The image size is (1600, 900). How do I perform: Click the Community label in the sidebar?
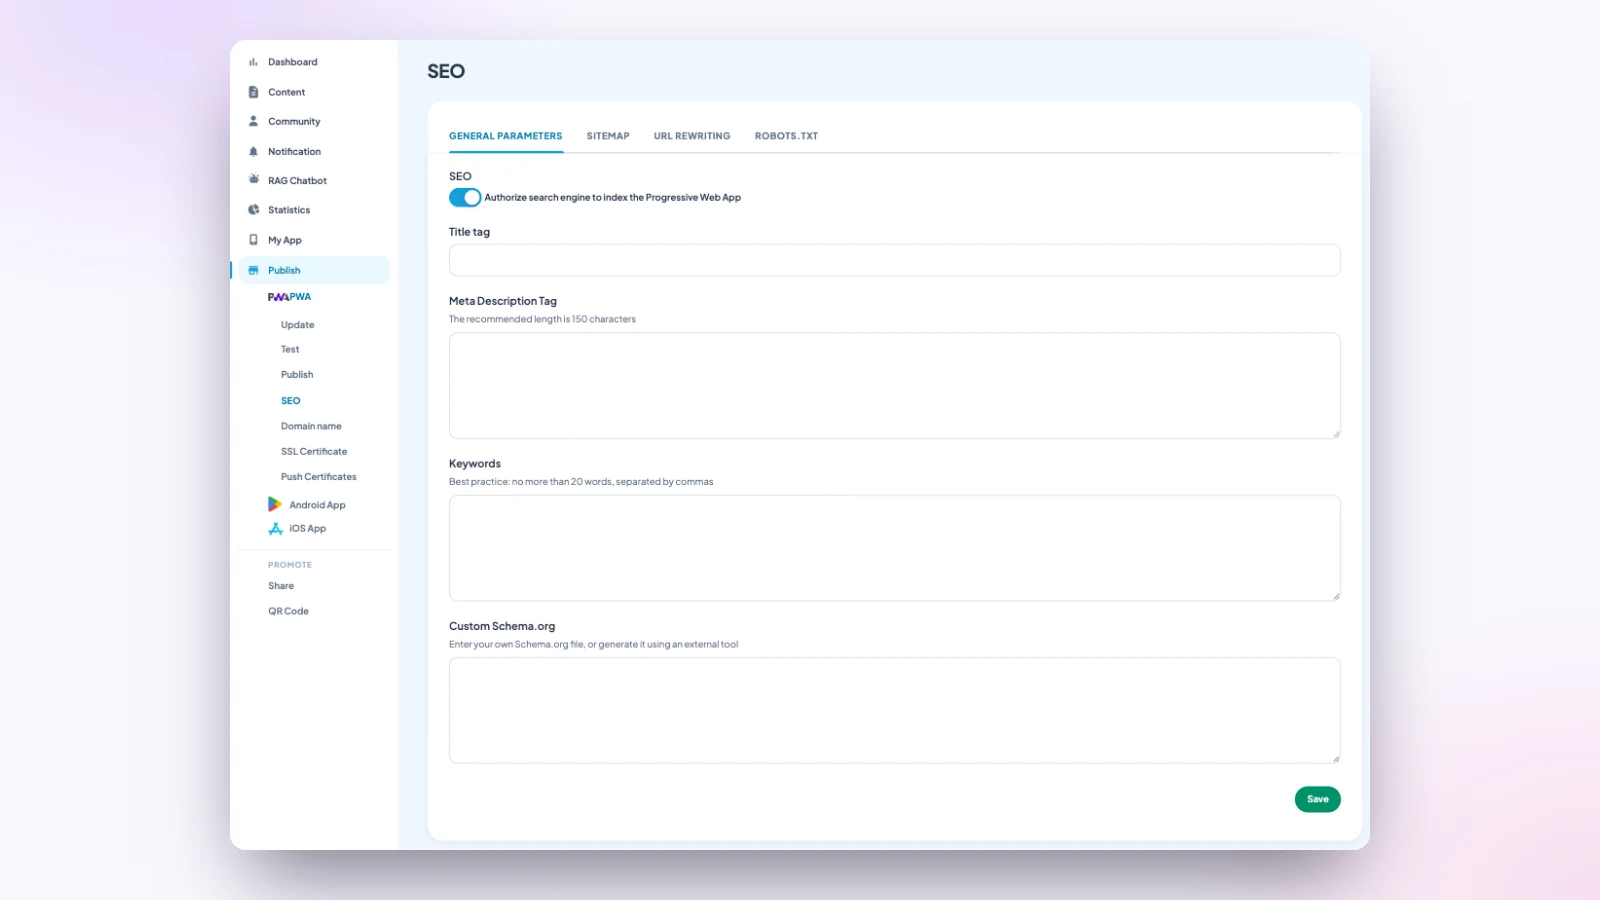pos(294,122)
